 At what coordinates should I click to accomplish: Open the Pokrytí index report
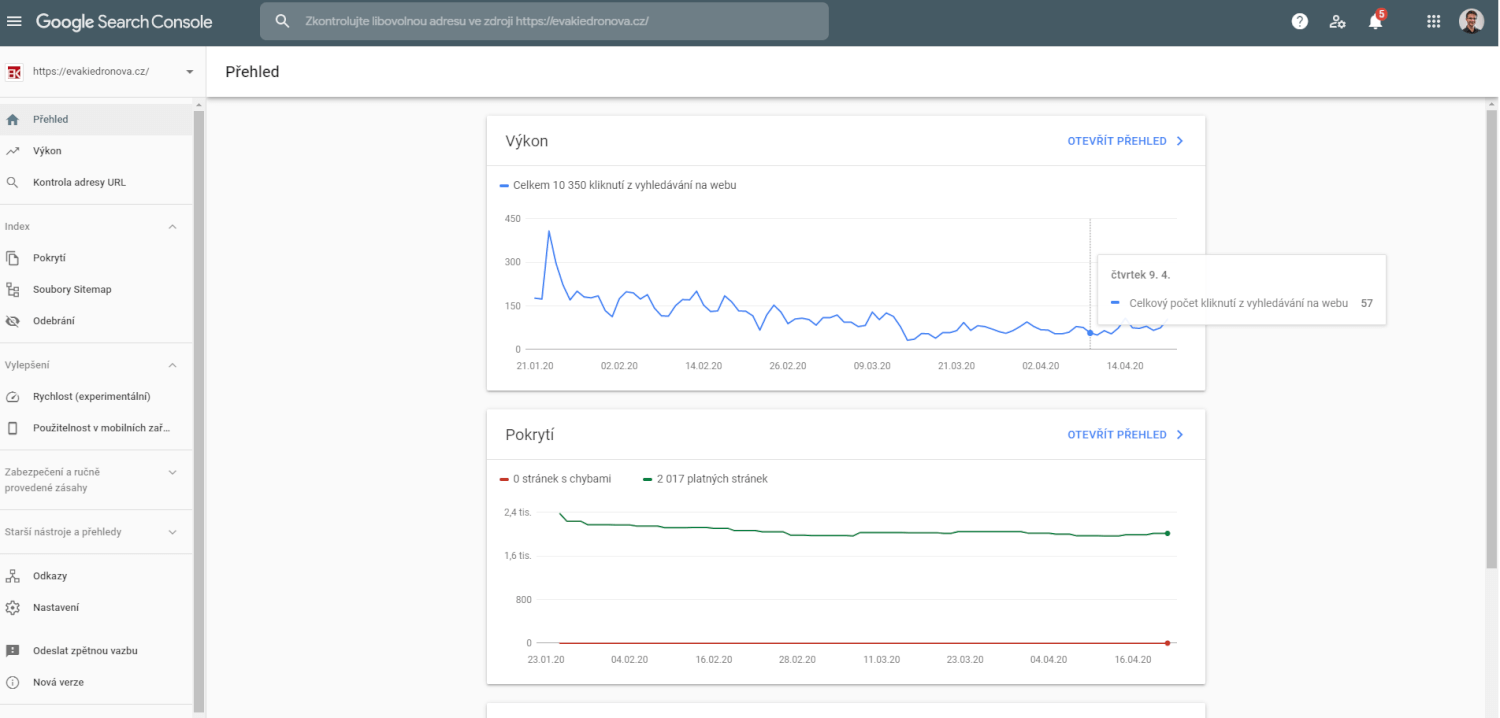(47, 257)
